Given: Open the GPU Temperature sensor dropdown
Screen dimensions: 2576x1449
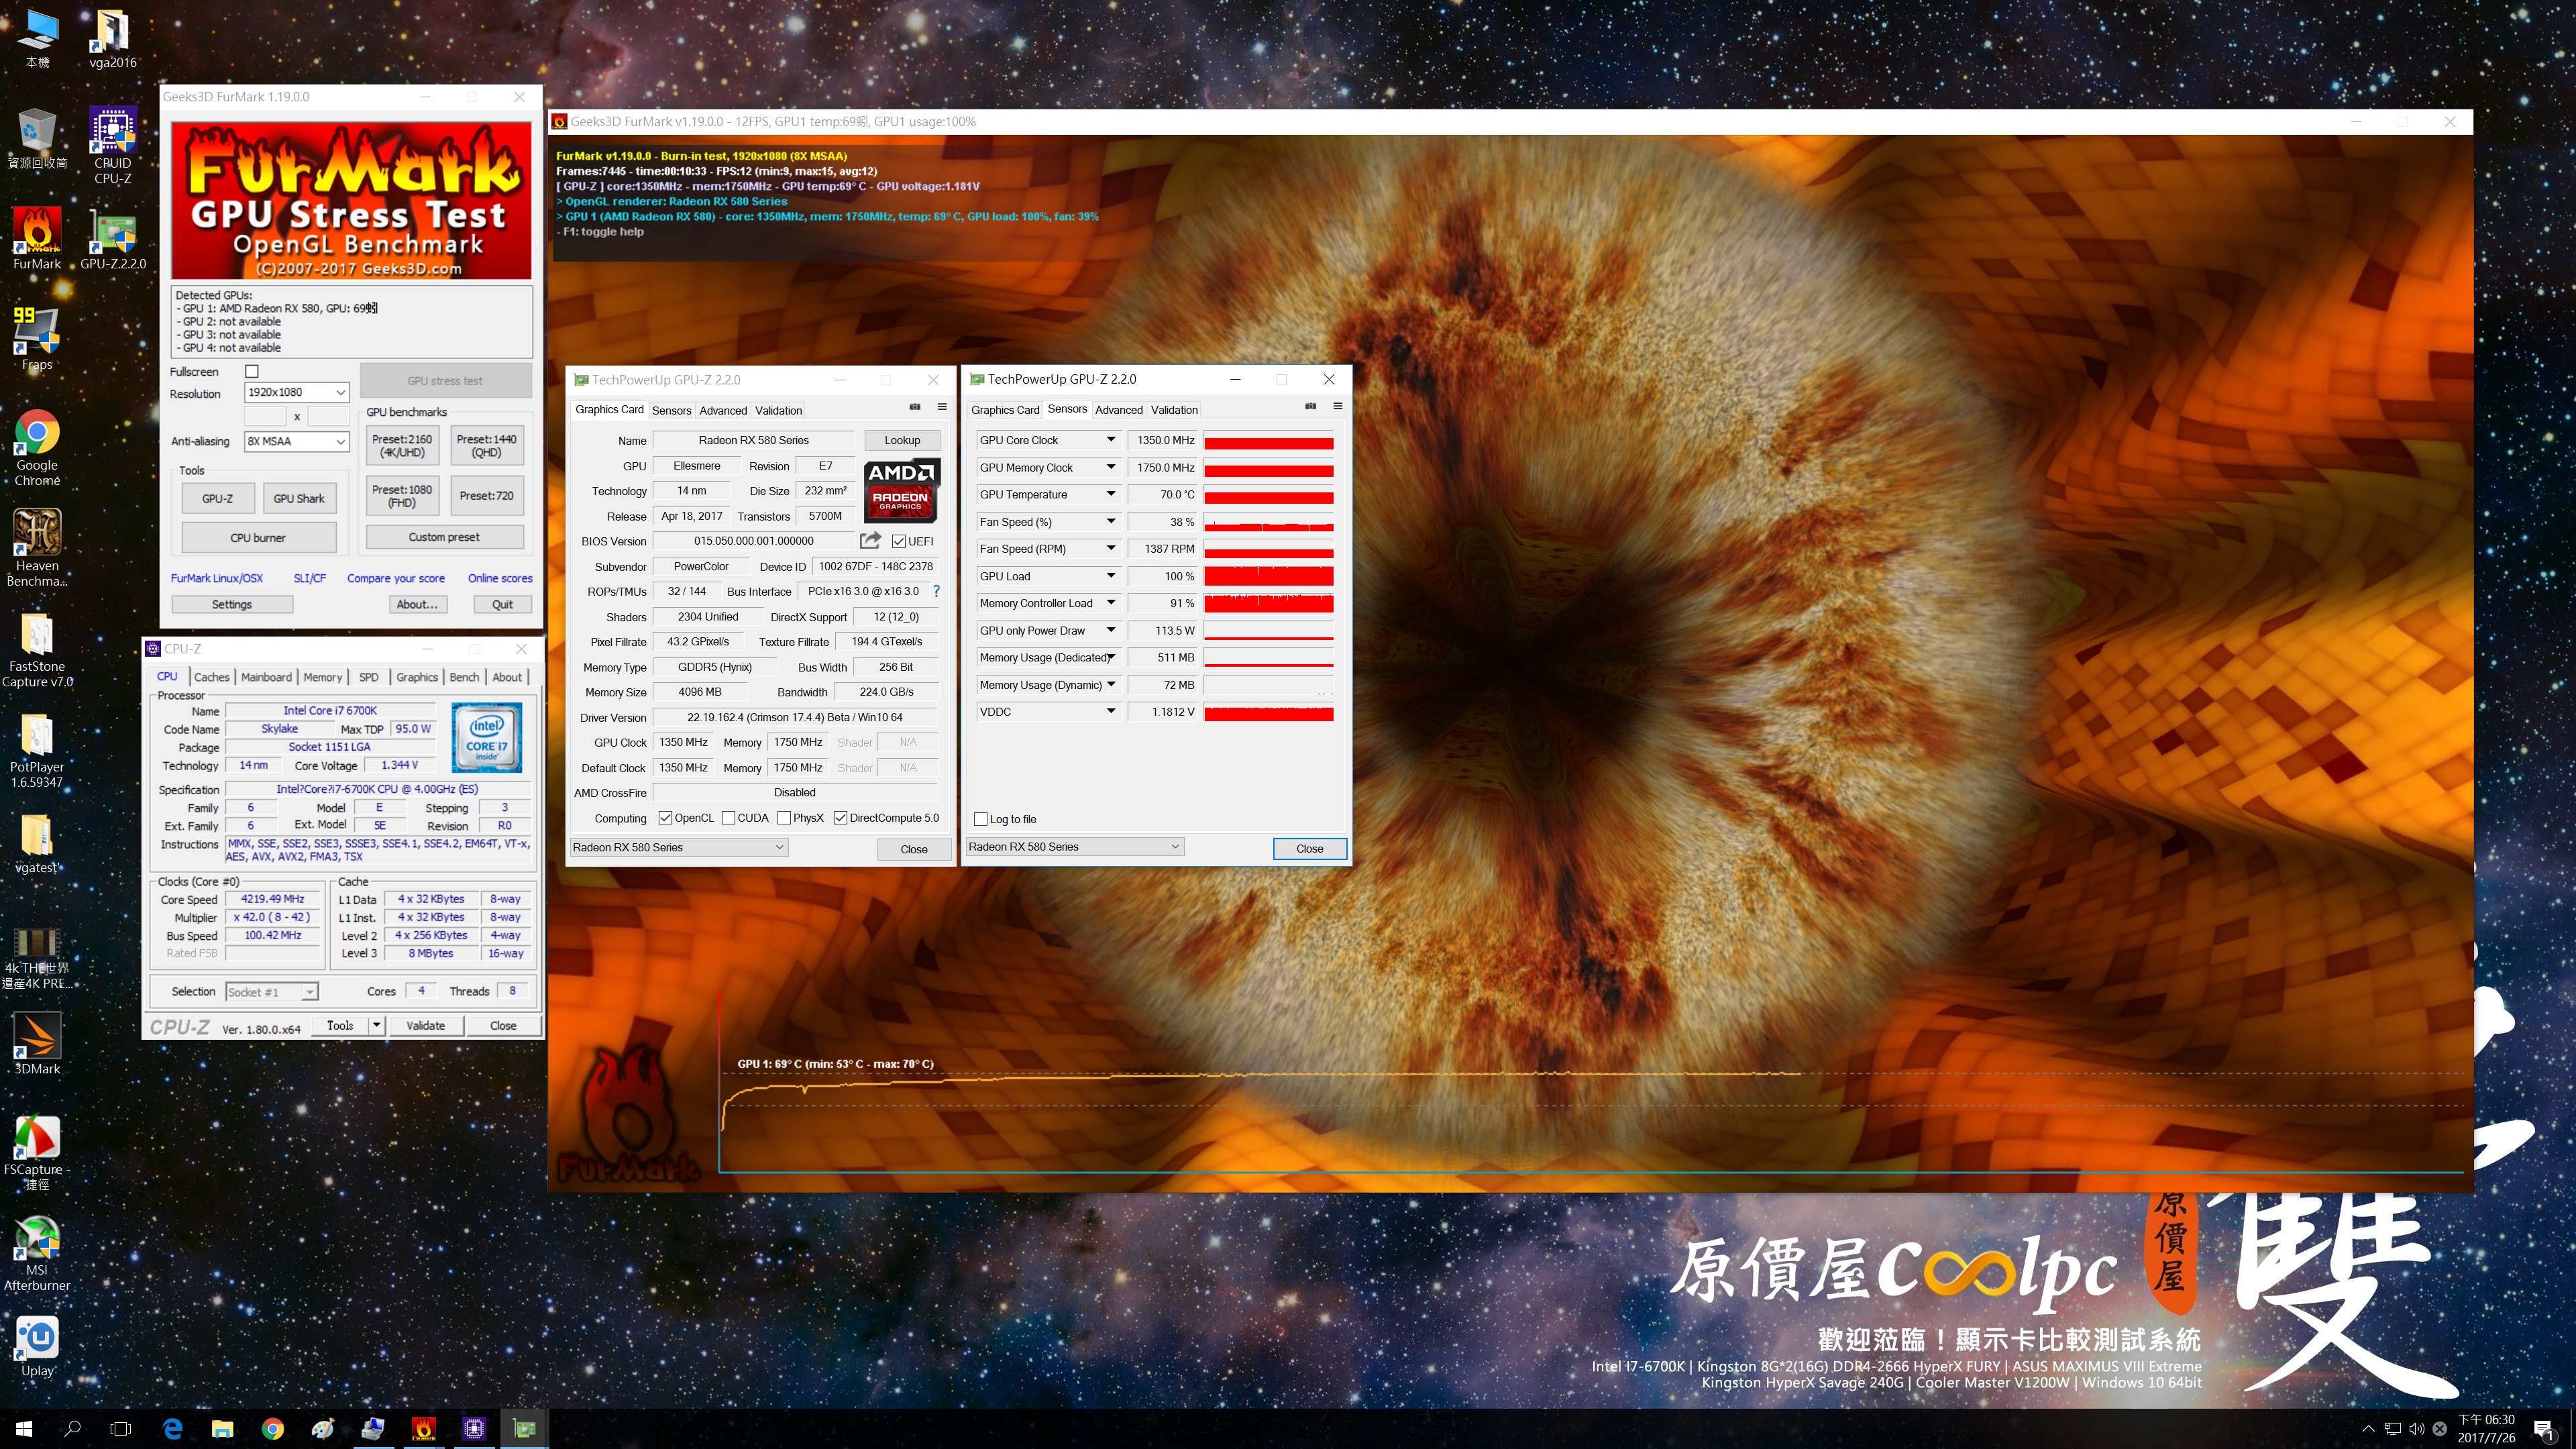Looking at the screenshot, I should tap(1110, 494).
